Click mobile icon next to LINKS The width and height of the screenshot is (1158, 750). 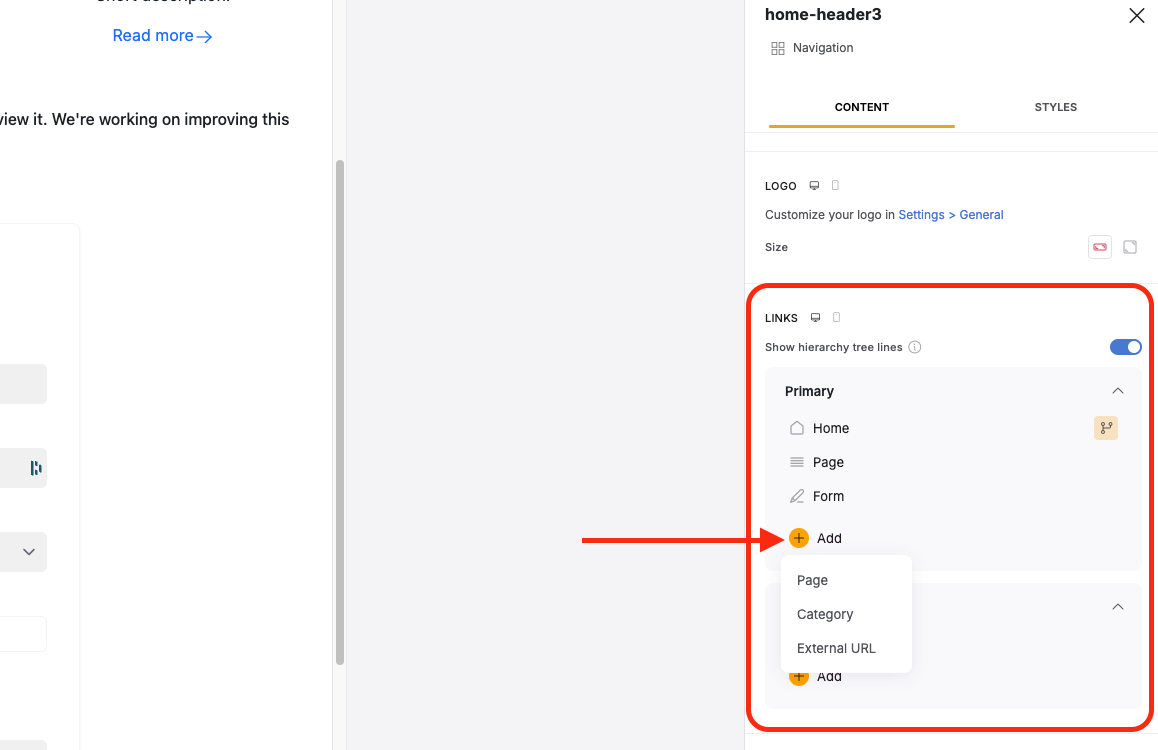[837, 317]
